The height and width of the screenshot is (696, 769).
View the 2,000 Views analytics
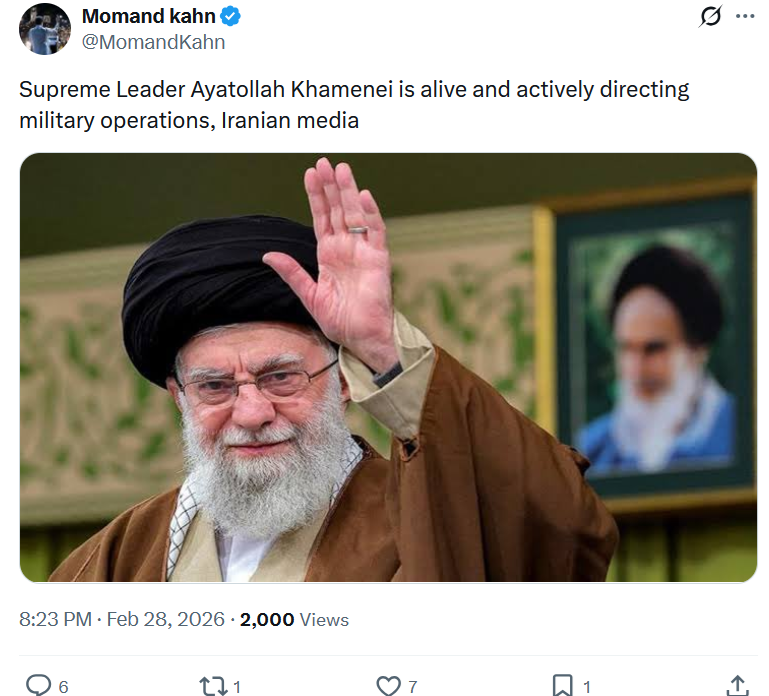294,620
